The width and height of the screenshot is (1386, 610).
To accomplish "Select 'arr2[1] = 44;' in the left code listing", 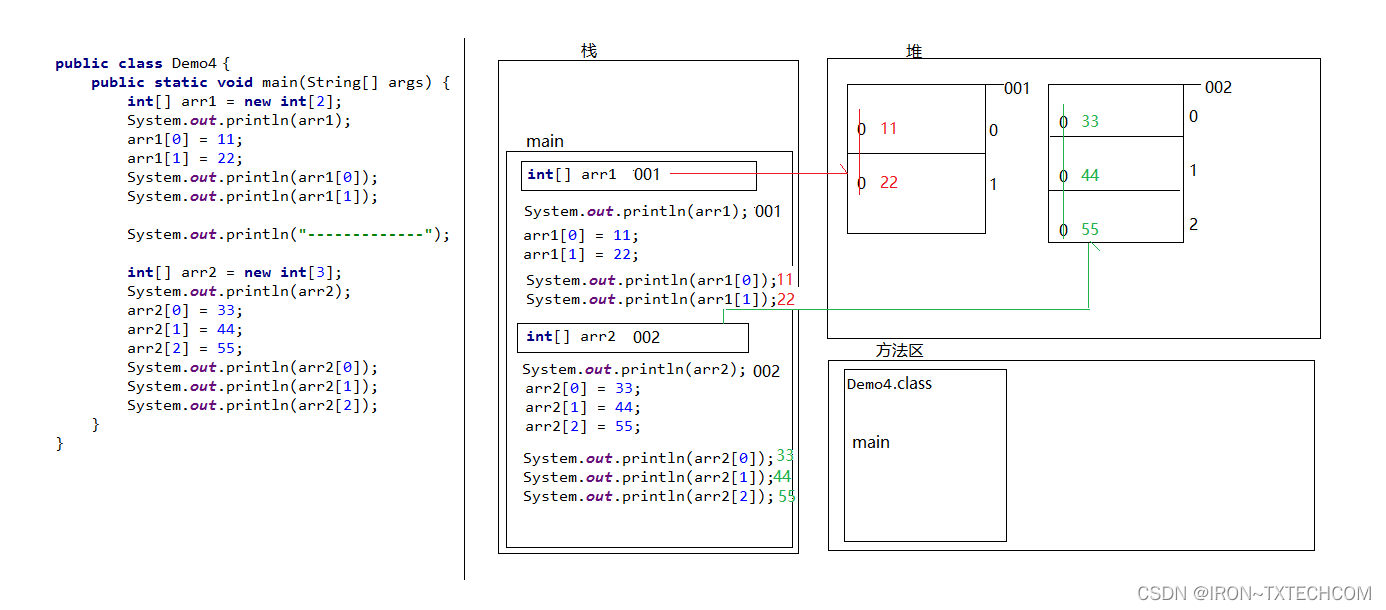I will tap(185, 329).
